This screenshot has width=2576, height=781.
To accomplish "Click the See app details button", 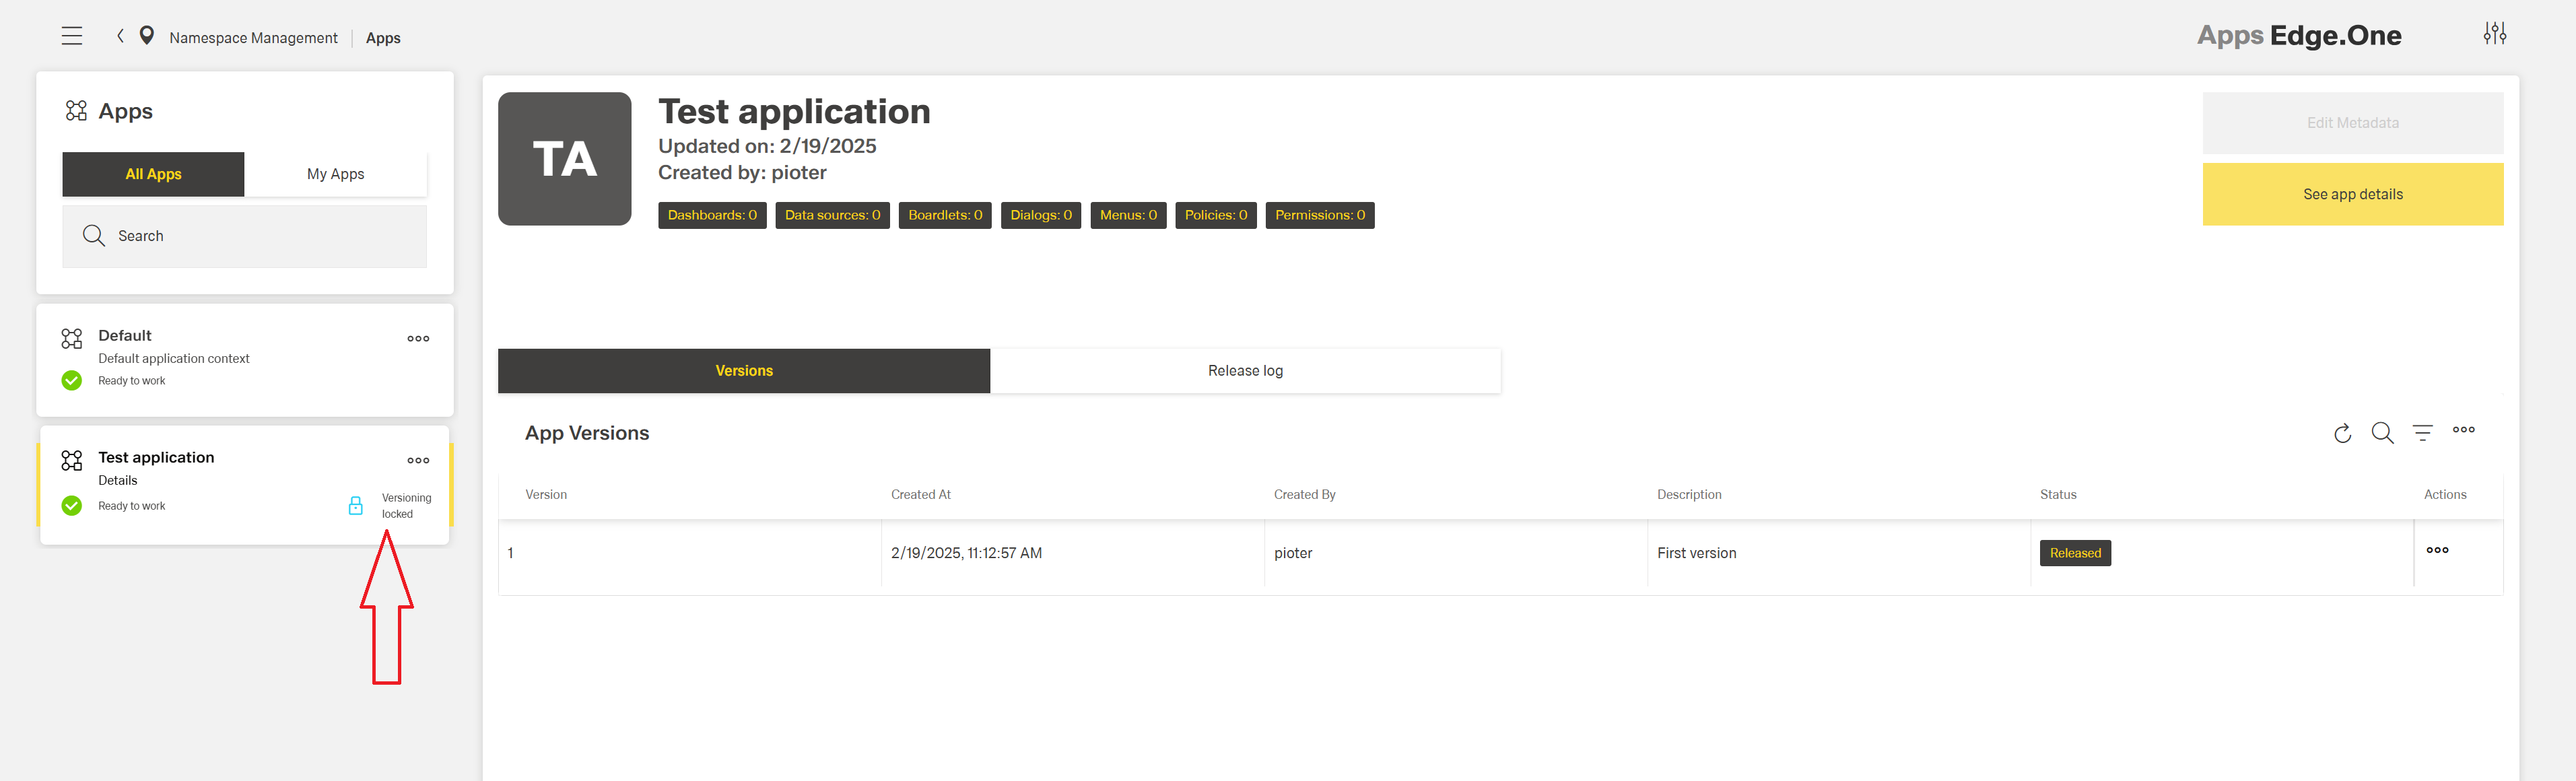I will click(2352, 194).
